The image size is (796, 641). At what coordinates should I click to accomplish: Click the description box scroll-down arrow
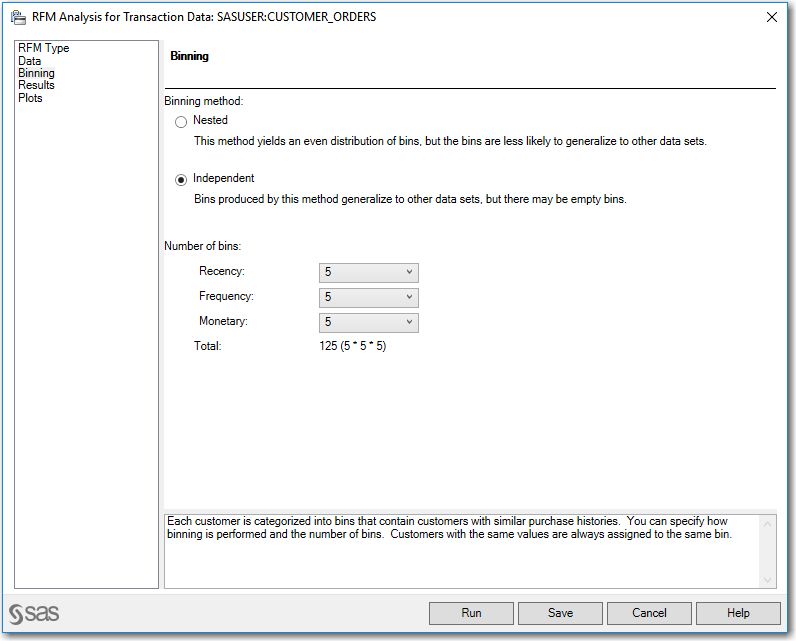click(768, 580)
